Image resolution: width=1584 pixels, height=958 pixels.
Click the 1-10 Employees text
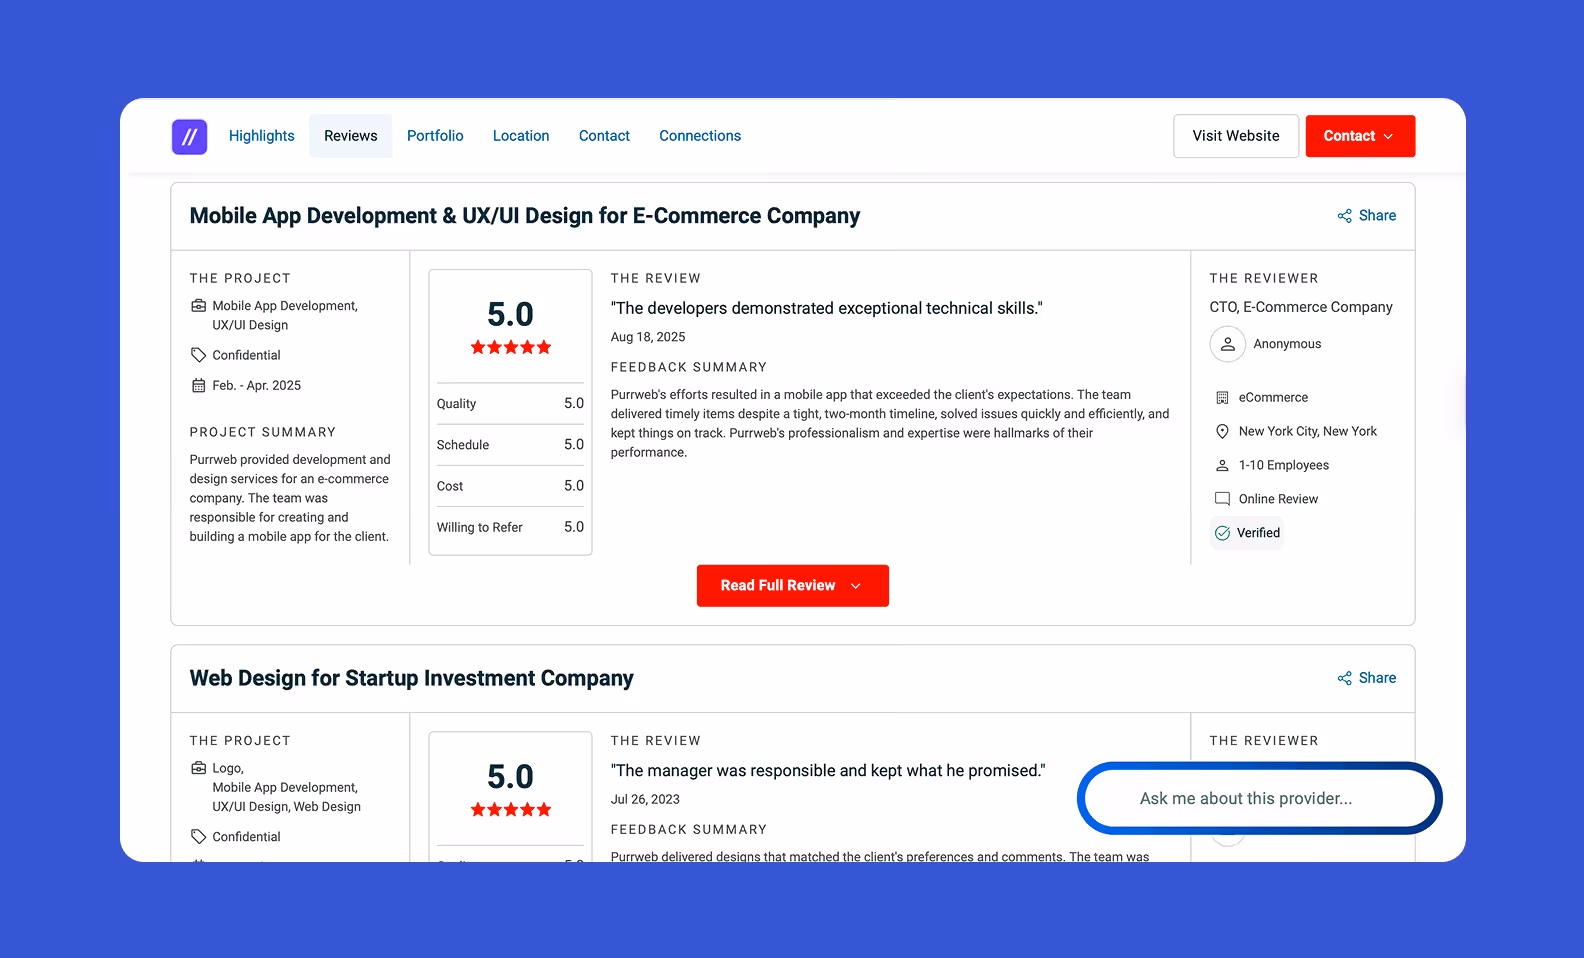1284,465
